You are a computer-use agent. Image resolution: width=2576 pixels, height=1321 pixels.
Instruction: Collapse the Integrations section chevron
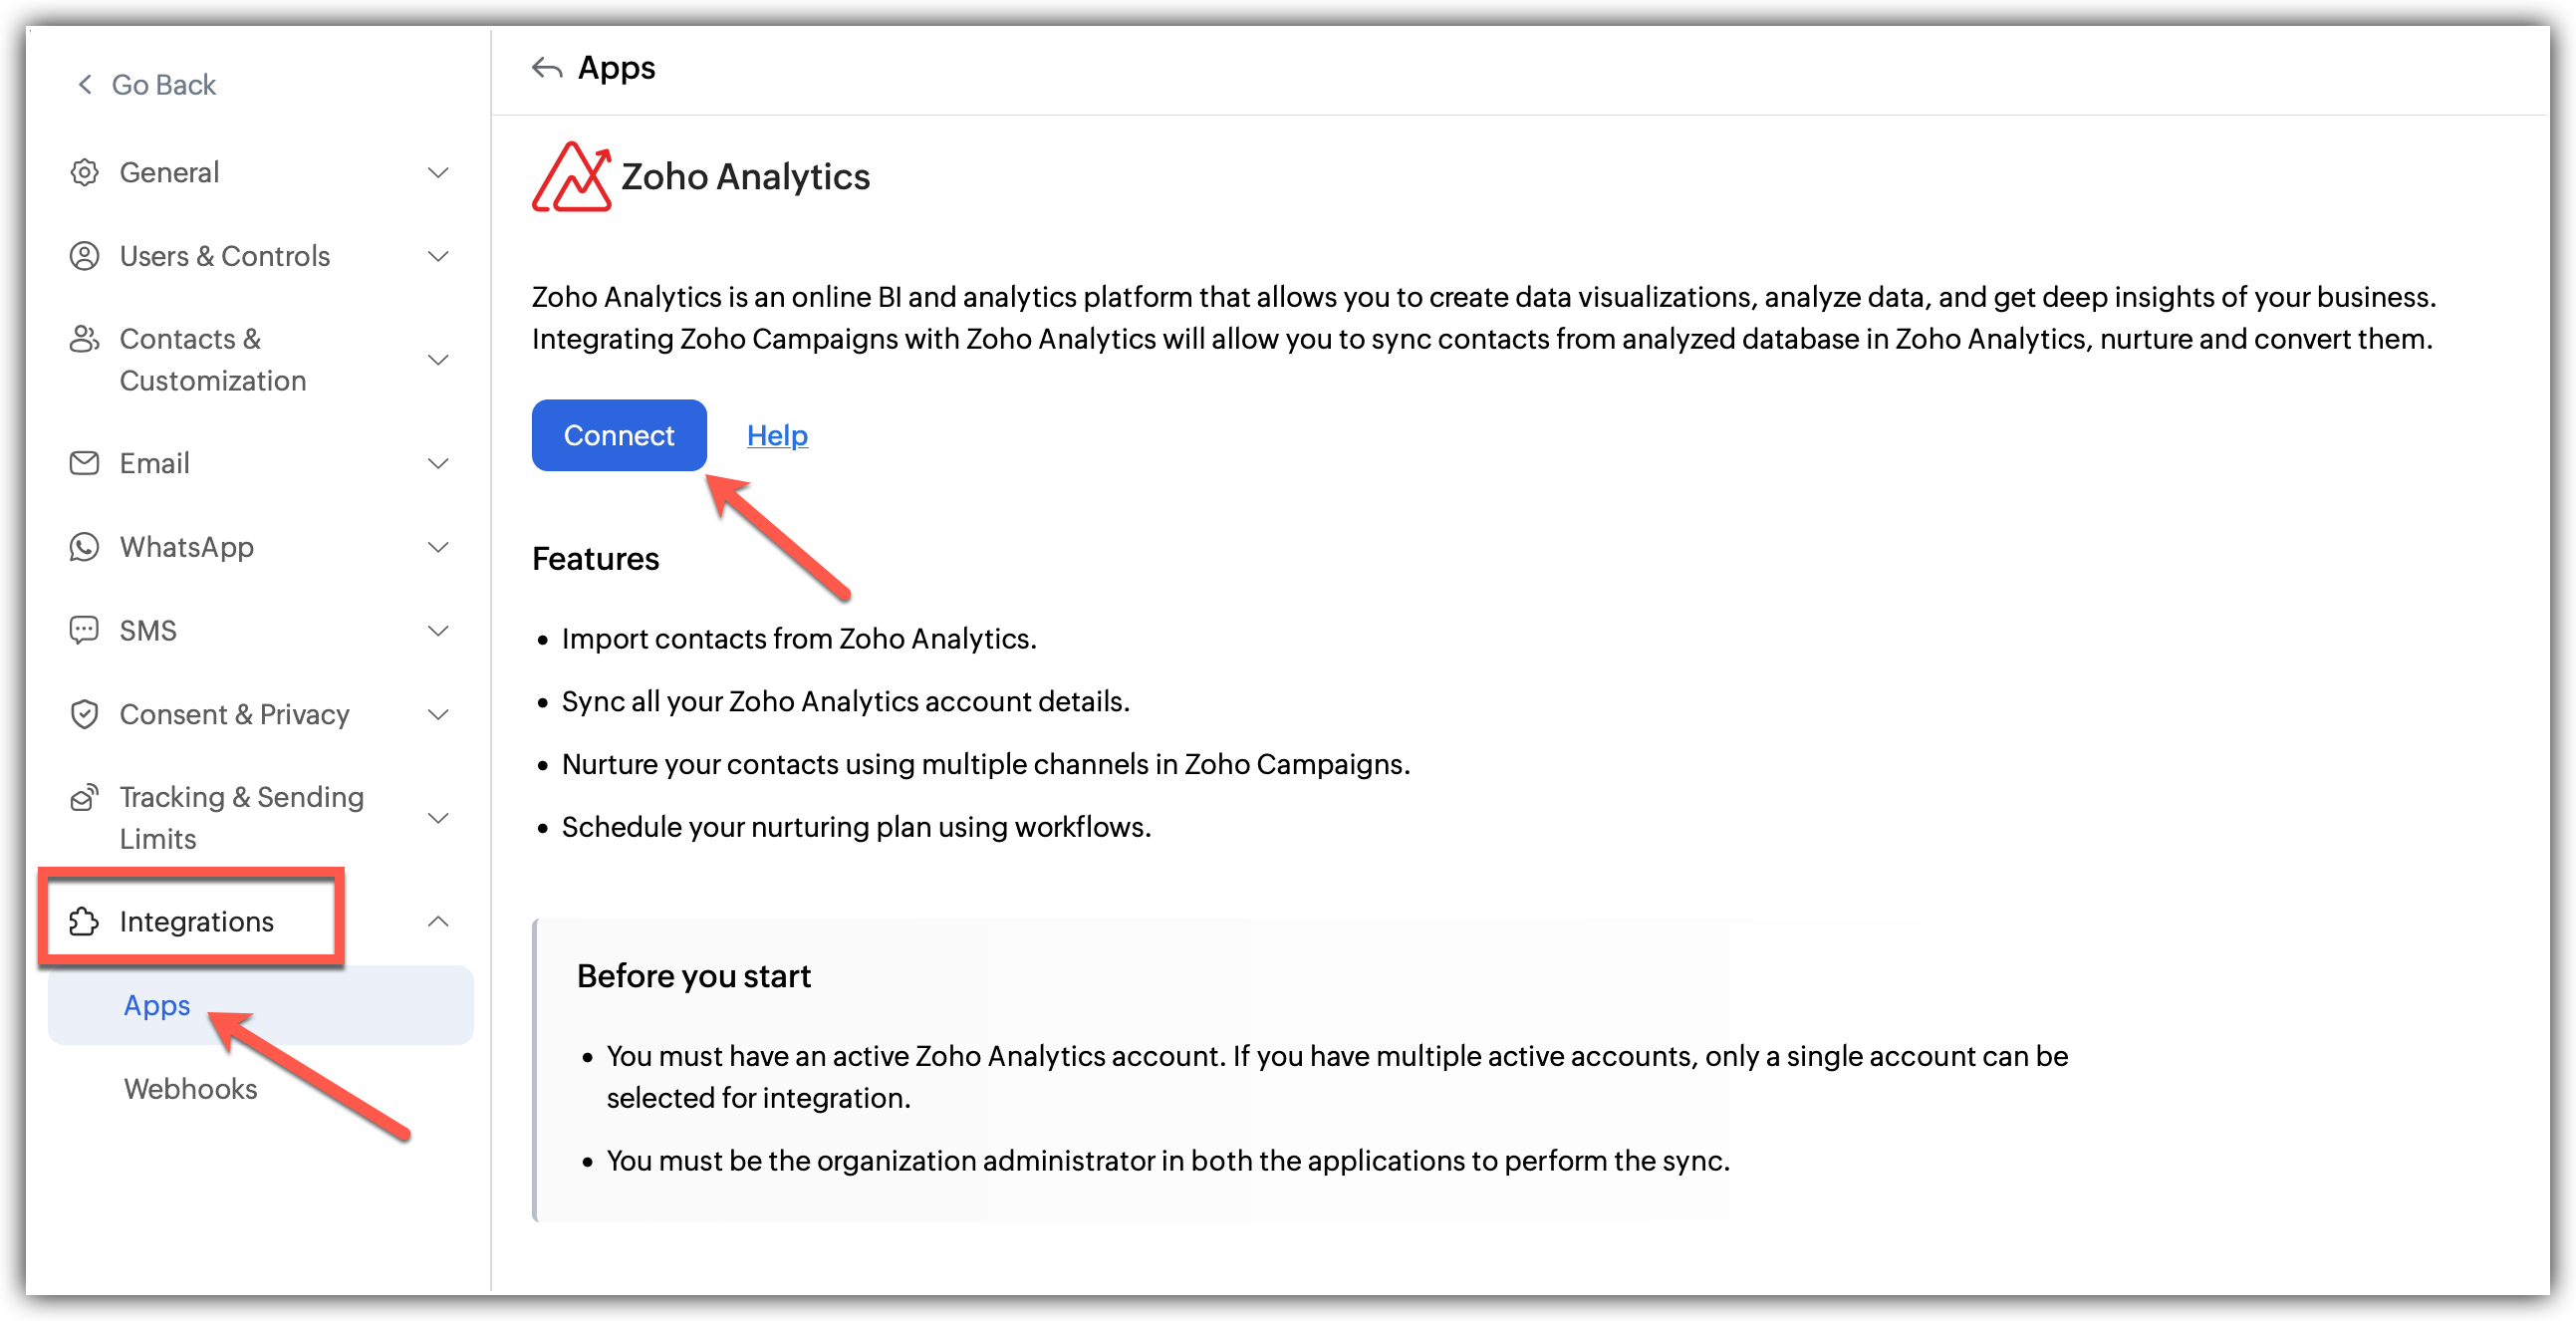438,921
